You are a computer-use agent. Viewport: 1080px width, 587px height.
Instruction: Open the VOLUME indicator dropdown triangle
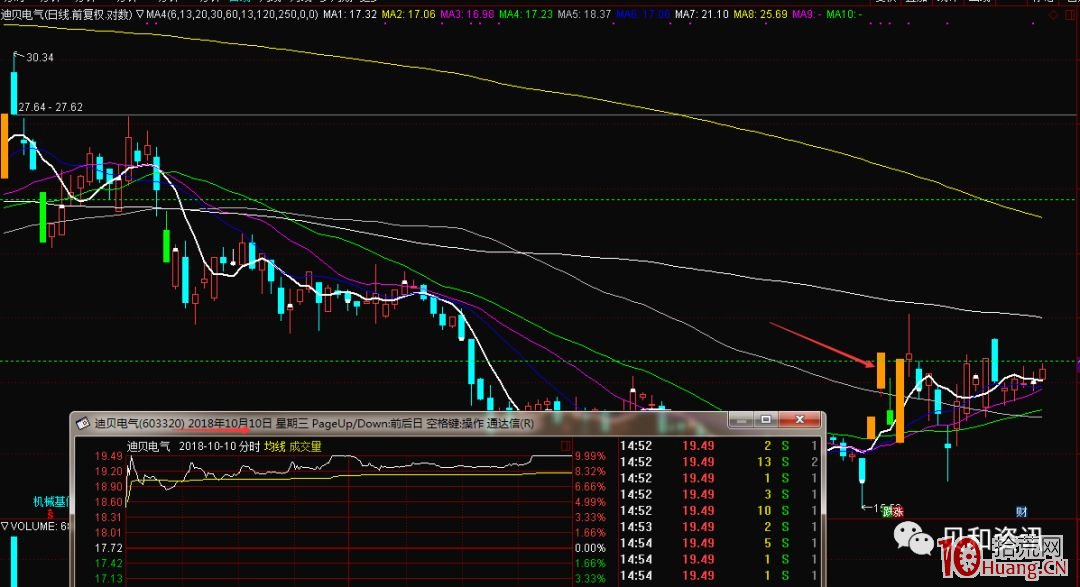pyautogui.click(x=5, y=526)
